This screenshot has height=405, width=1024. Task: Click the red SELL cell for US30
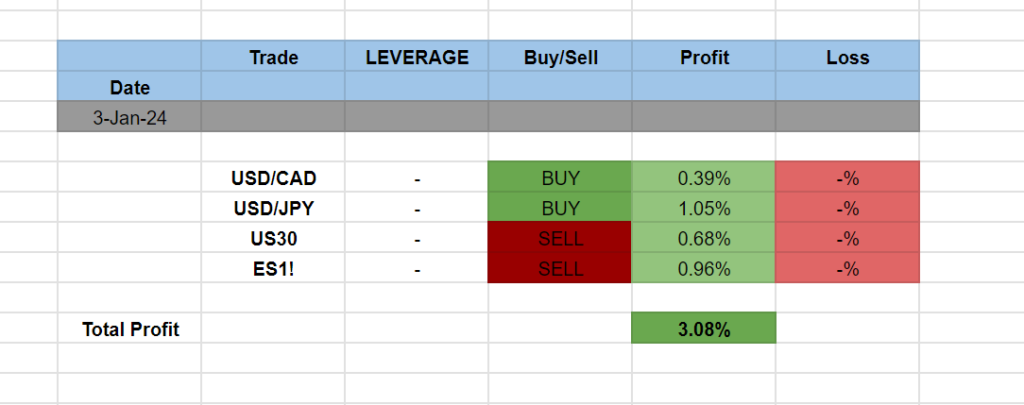[x=560, y=239]
